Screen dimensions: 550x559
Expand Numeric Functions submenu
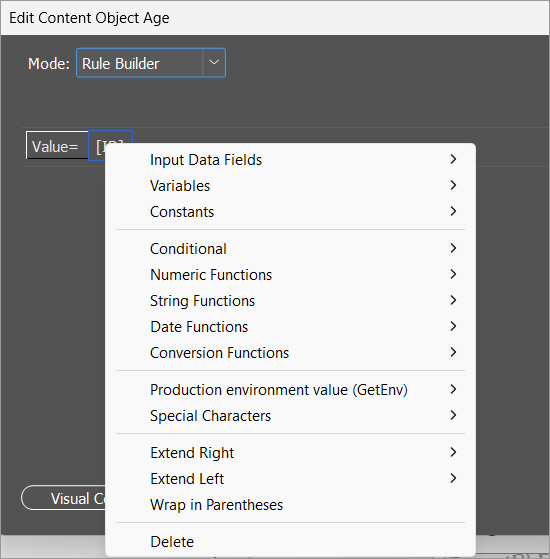click(x=291, y=275)
